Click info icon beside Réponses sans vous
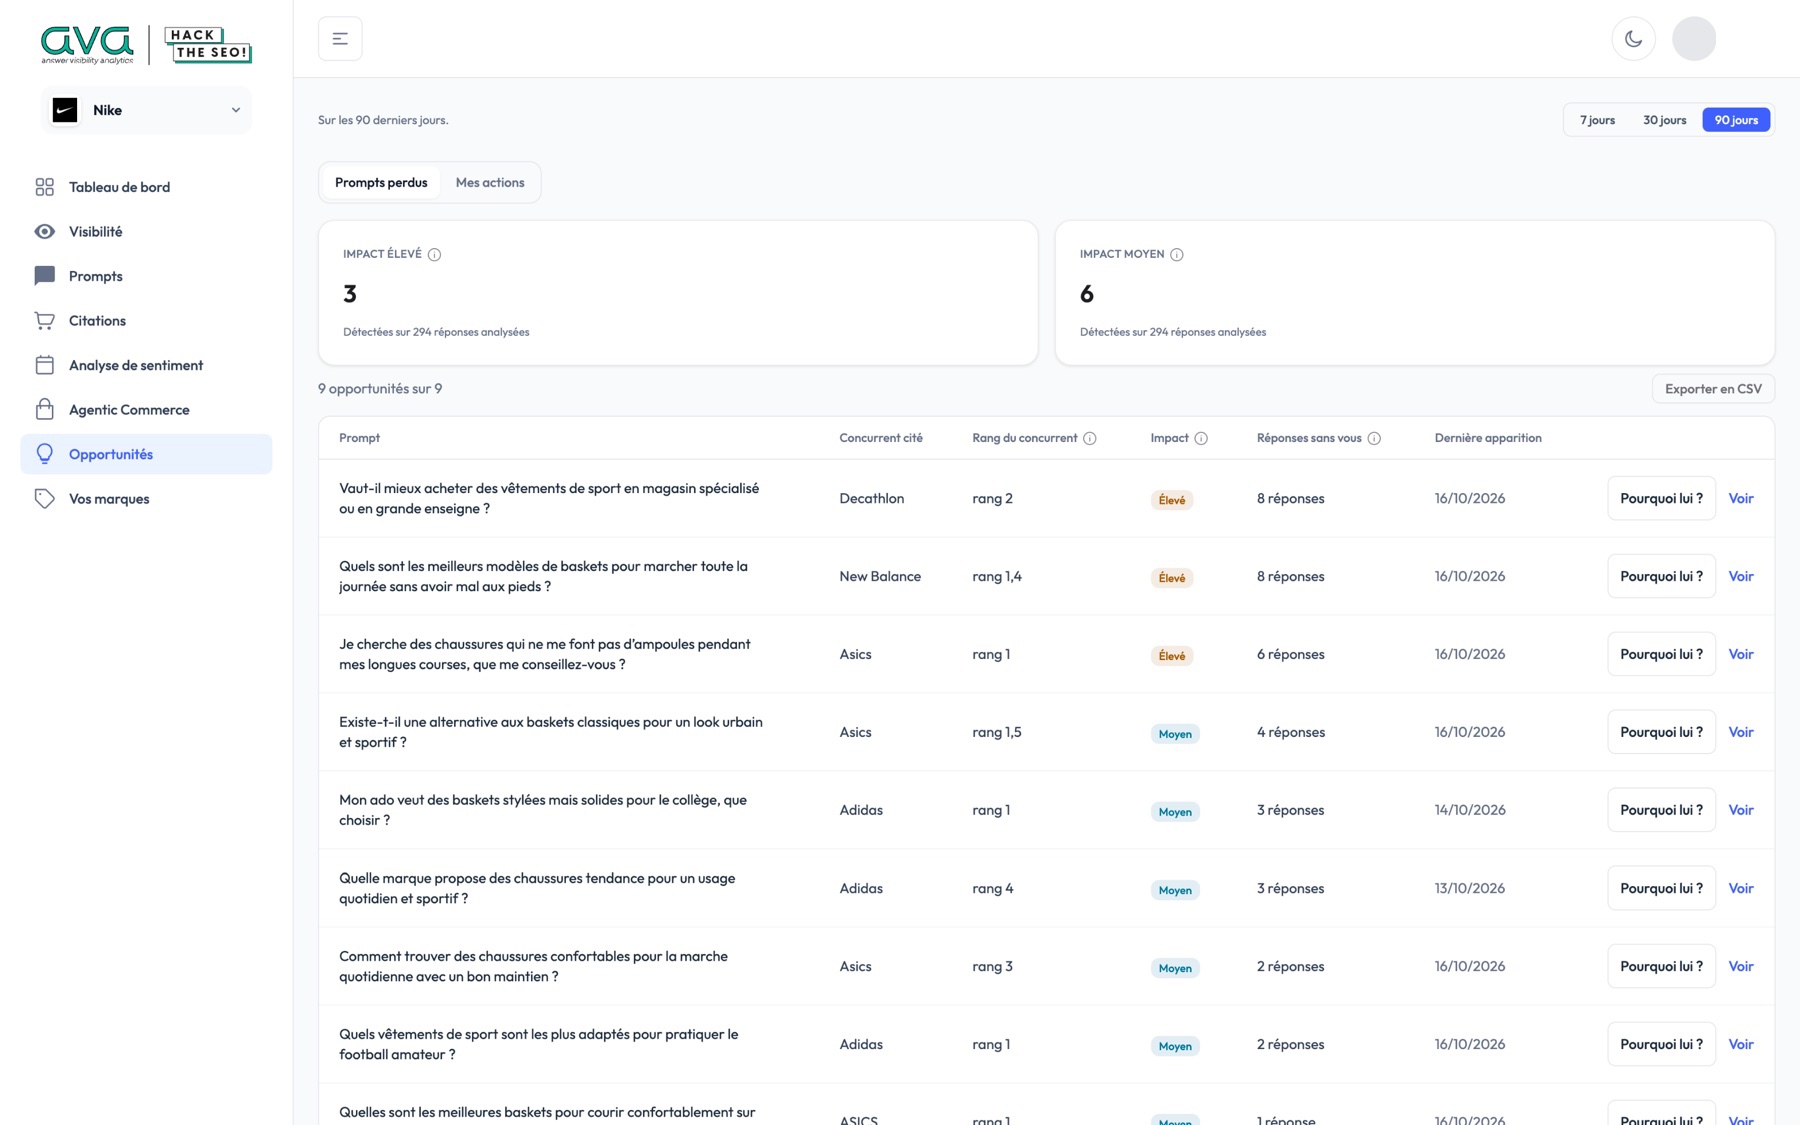 [x=1374, y=438]
